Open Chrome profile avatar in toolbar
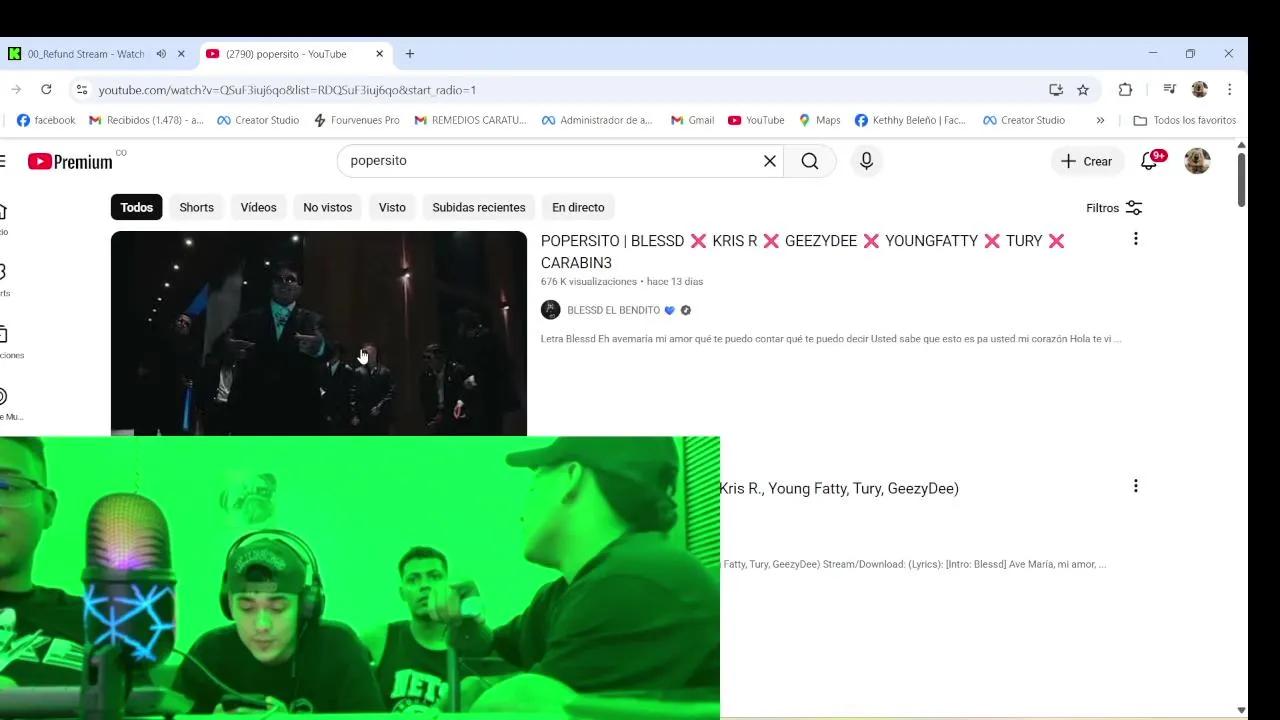 (x=1199, y=90)
